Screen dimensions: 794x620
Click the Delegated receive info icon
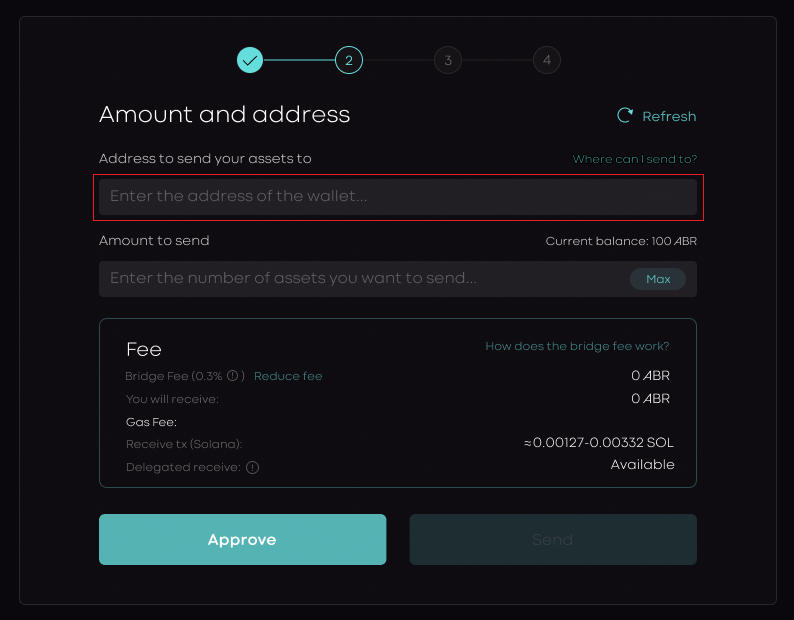253,467
